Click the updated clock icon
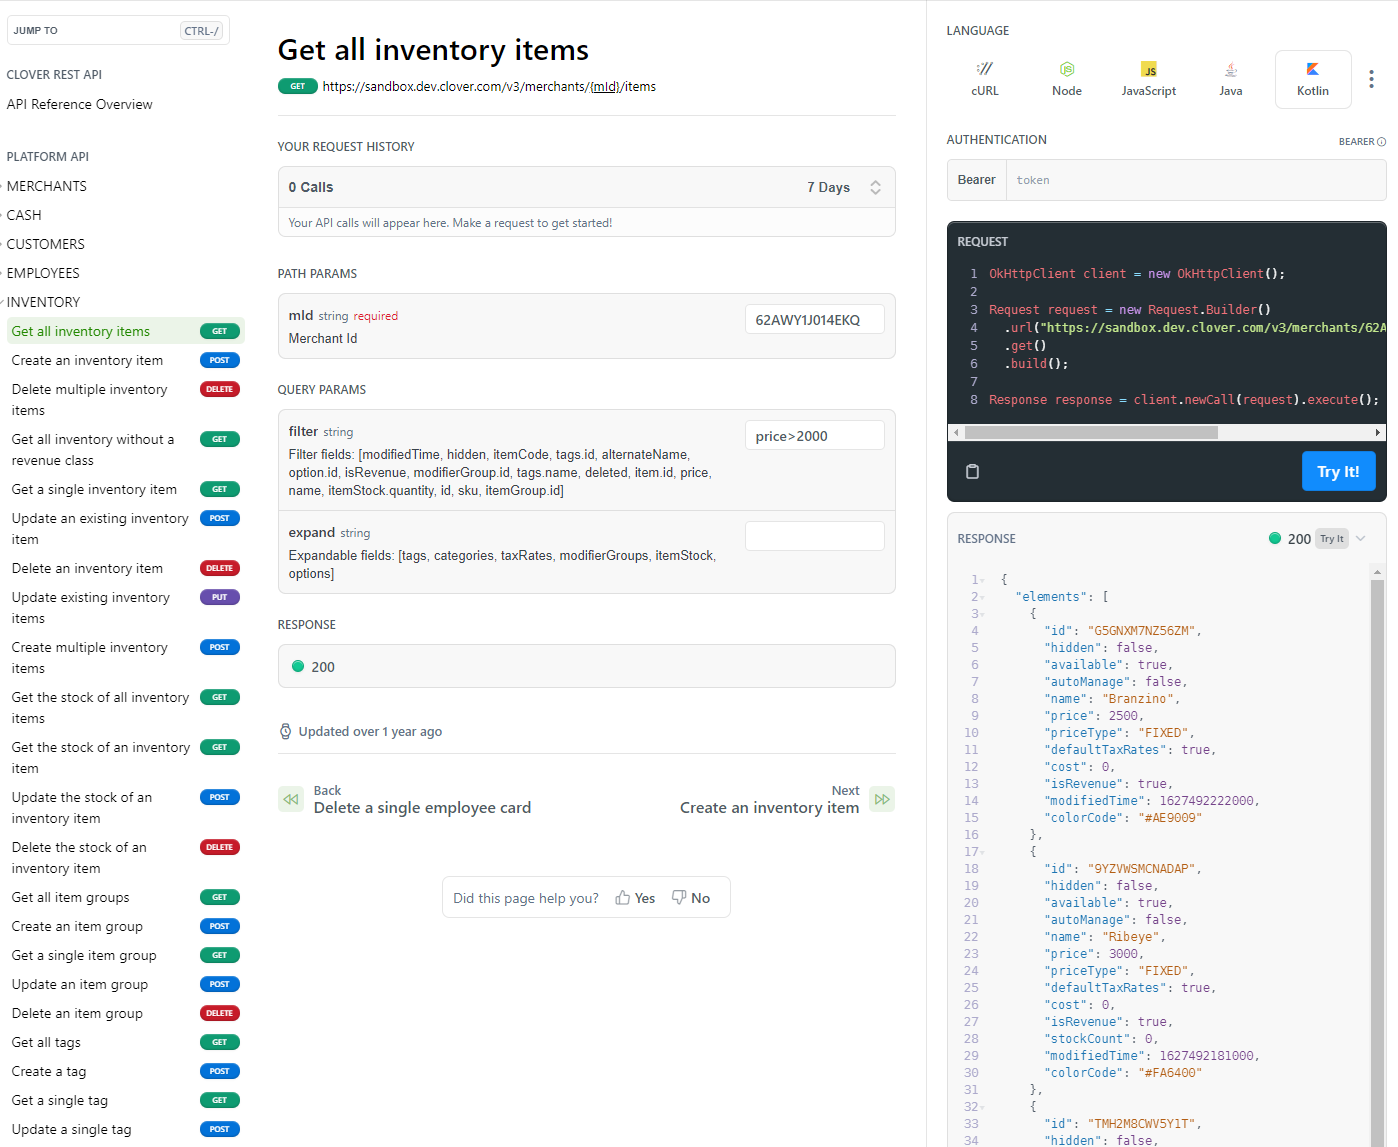The width and height of the screenshot is (1398, 1147). (285, 731)
